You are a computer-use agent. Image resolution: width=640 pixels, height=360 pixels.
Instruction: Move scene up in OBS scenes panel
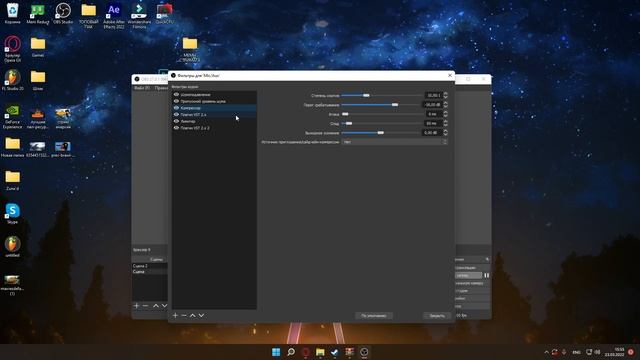(156, 306)
